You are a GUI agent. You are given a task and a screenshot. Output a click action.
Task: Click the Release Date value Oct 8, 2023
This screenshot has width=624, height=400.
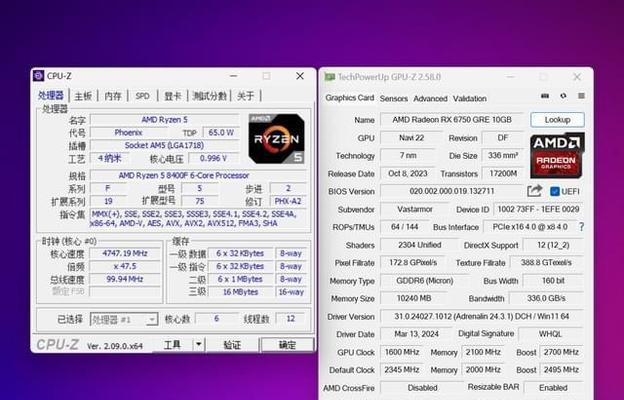[408, 174]
